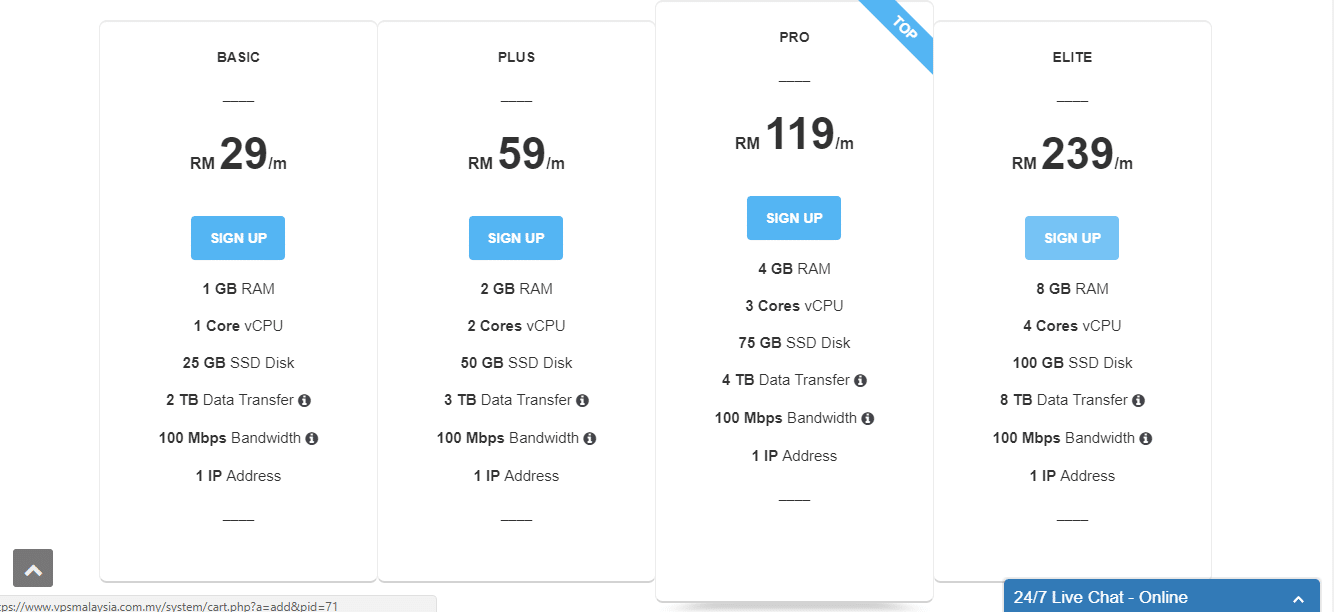Screen dimensions: 1334x612
Task: Click SIGN UP on the Pro plan
Action: coord(794,217)
